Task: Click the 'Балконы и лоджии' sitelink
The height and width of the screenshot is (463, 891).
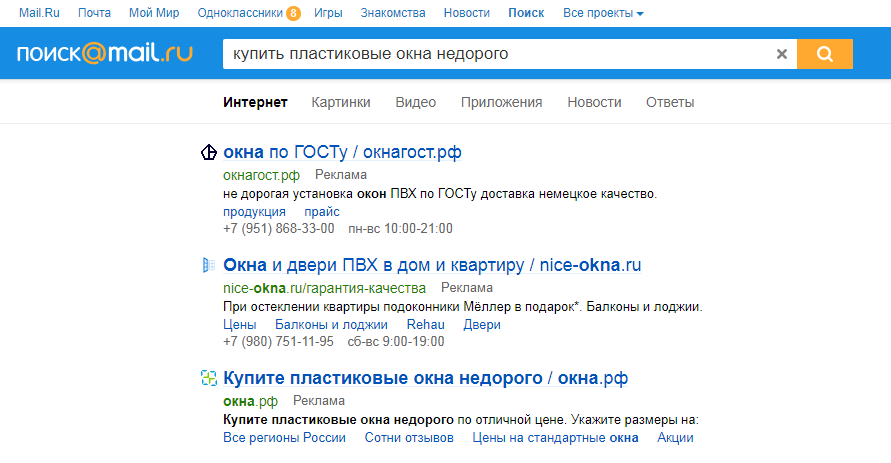Action: click(331, 325)
